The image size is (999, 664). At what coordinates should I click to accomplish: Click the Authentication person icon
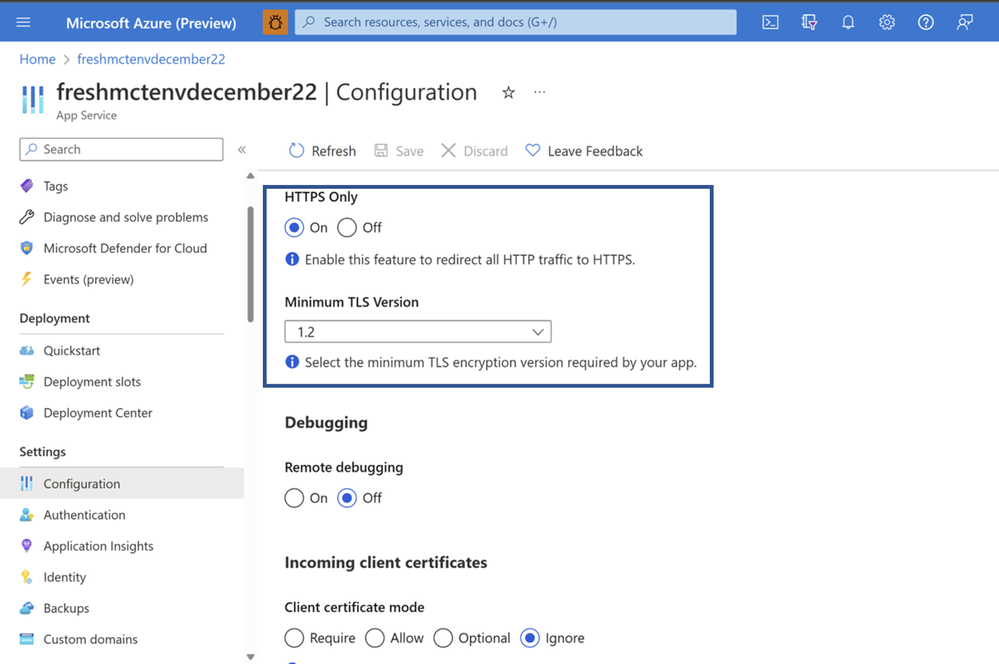point(27,515)
